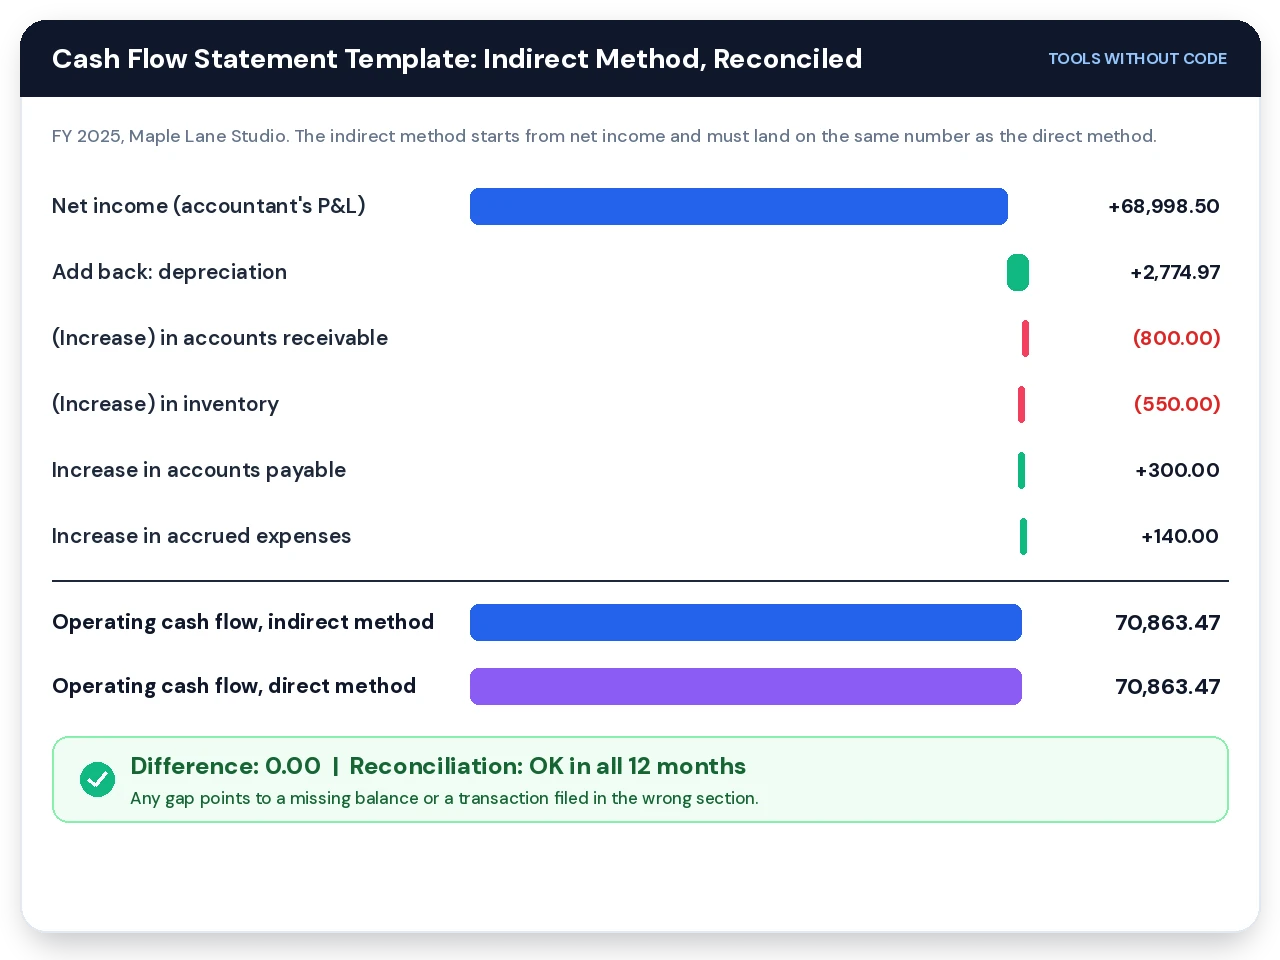Click "(Increase) in accounts receivable" label

point(220,338)
